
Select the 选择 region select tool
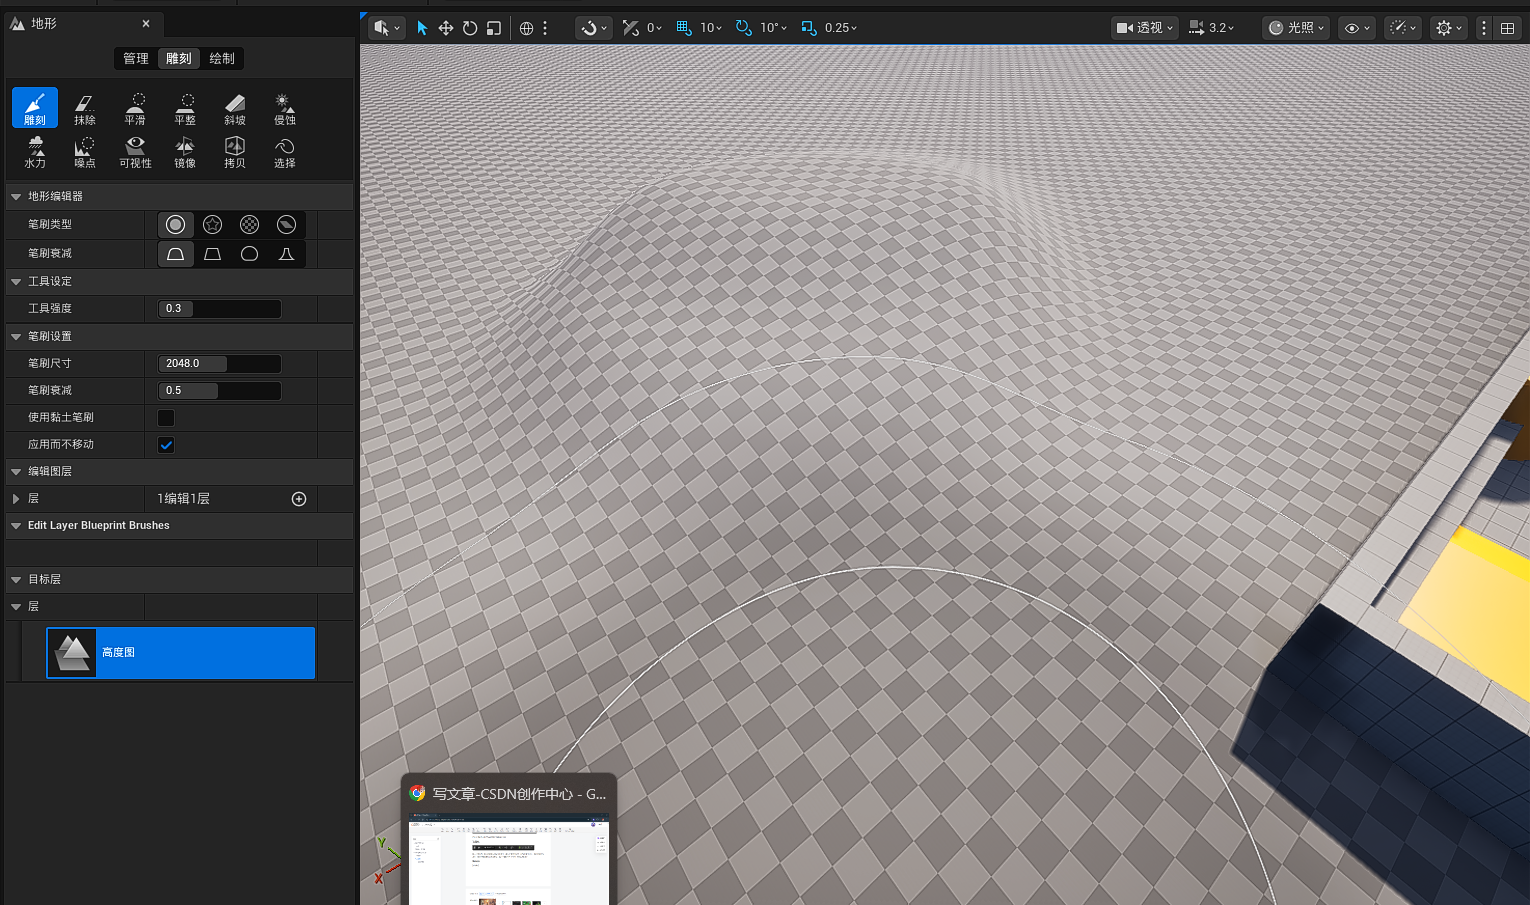click(285, 151)
